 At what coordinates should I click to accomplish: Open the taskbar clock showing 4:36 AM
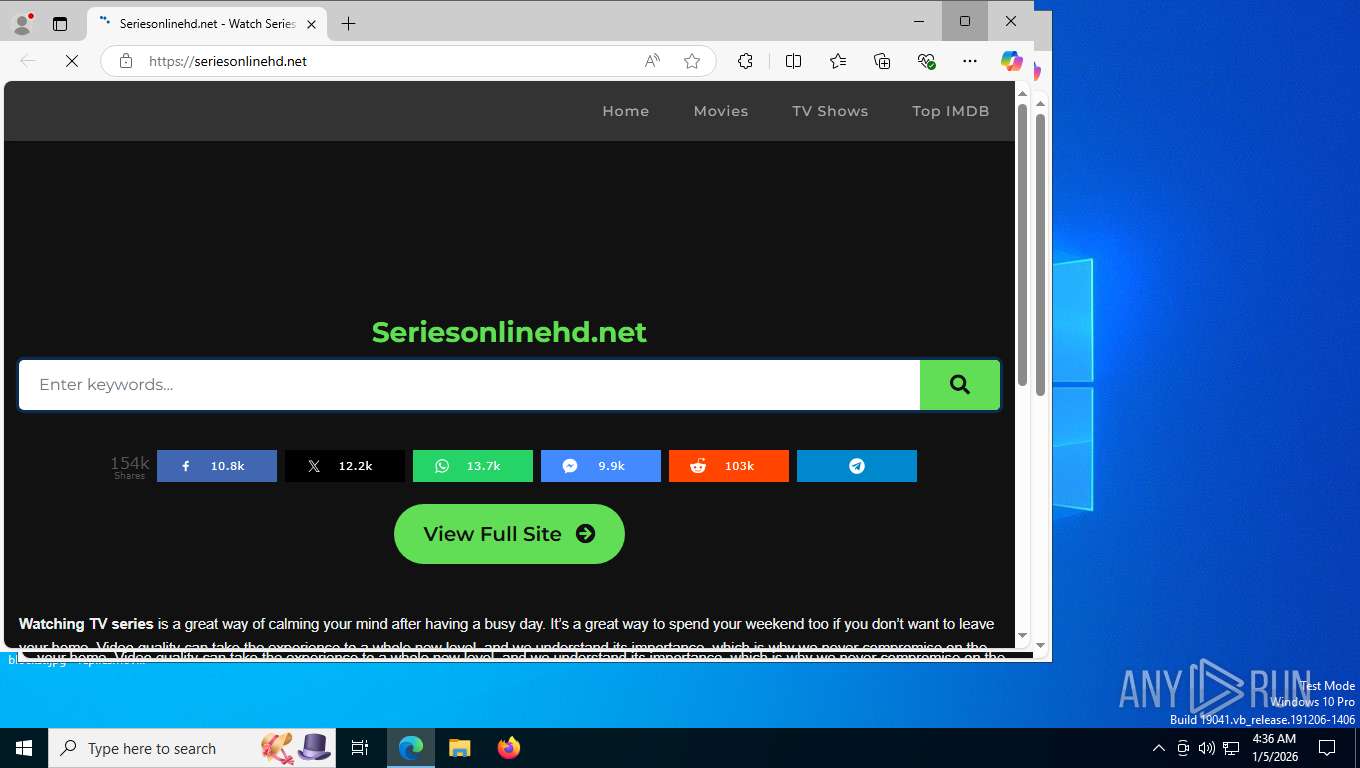pyautogui.click(x=1274, y=748)
